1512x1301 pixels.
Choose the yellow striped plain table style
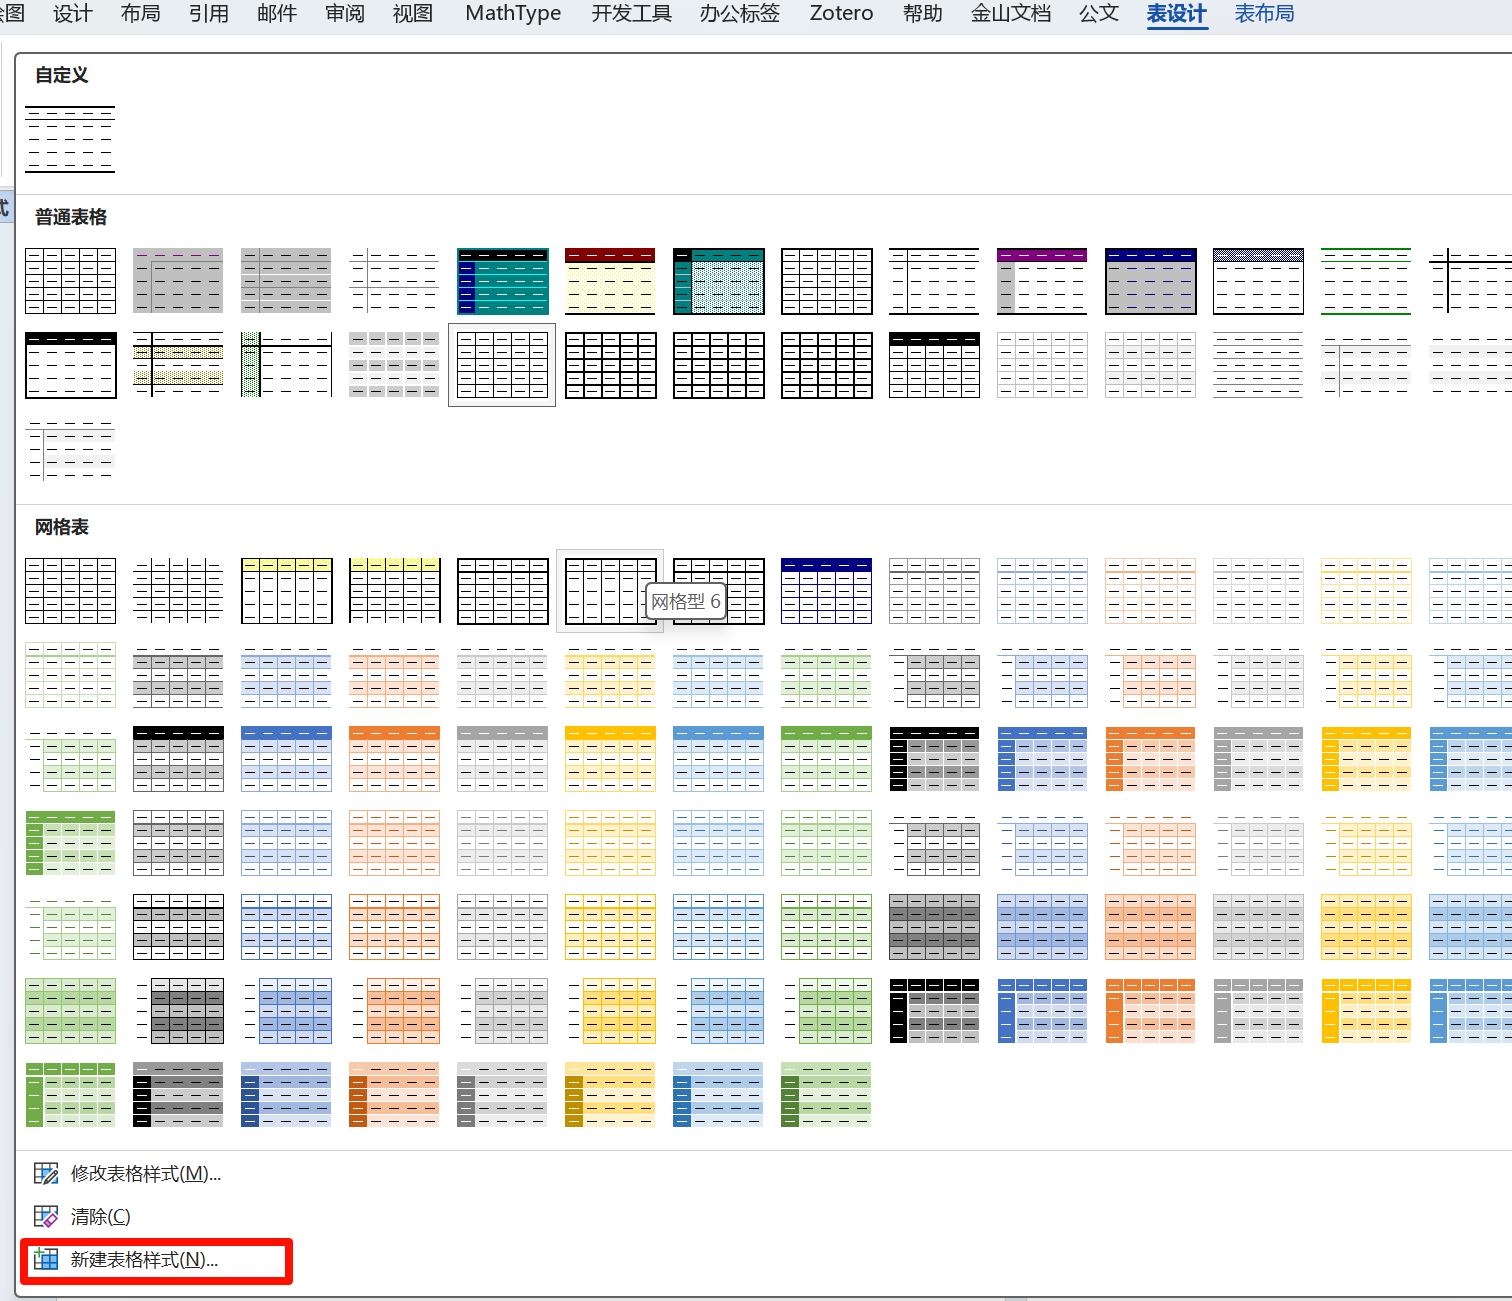pos(178,365)
